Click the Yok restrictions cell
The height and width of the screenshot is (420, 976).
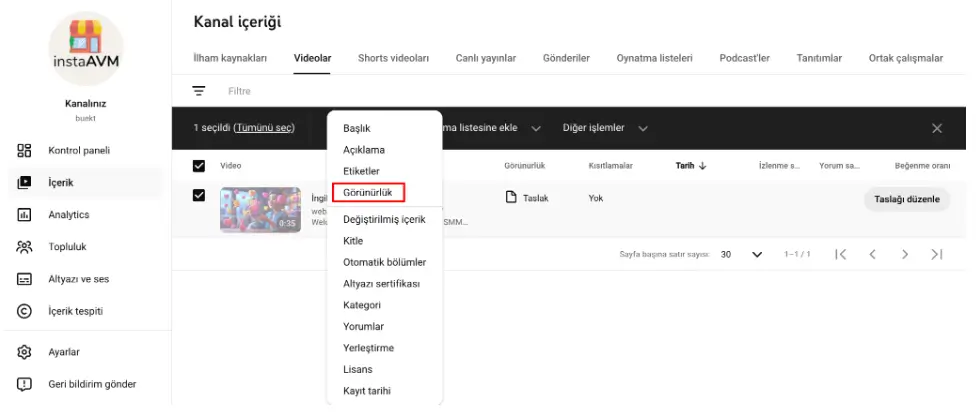click(x=596, y=198)
